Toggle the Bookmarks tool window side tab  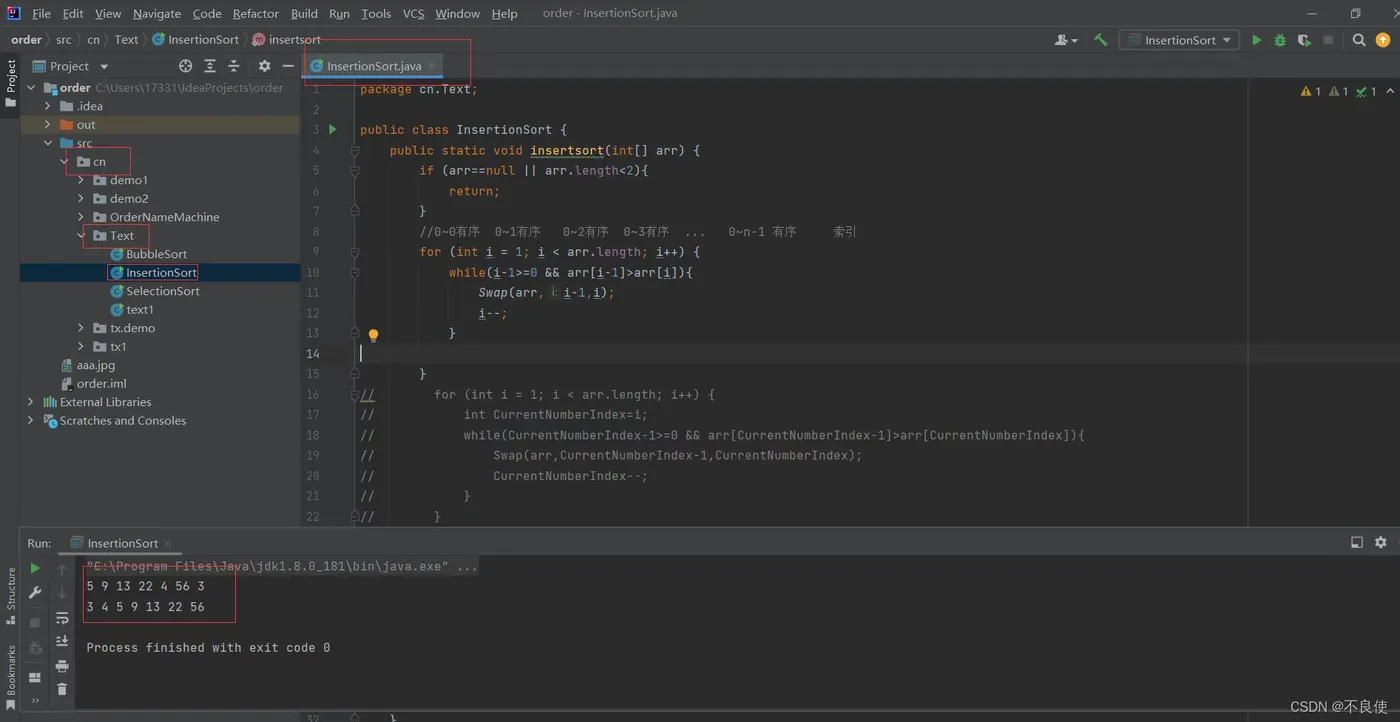pos(10,676)
